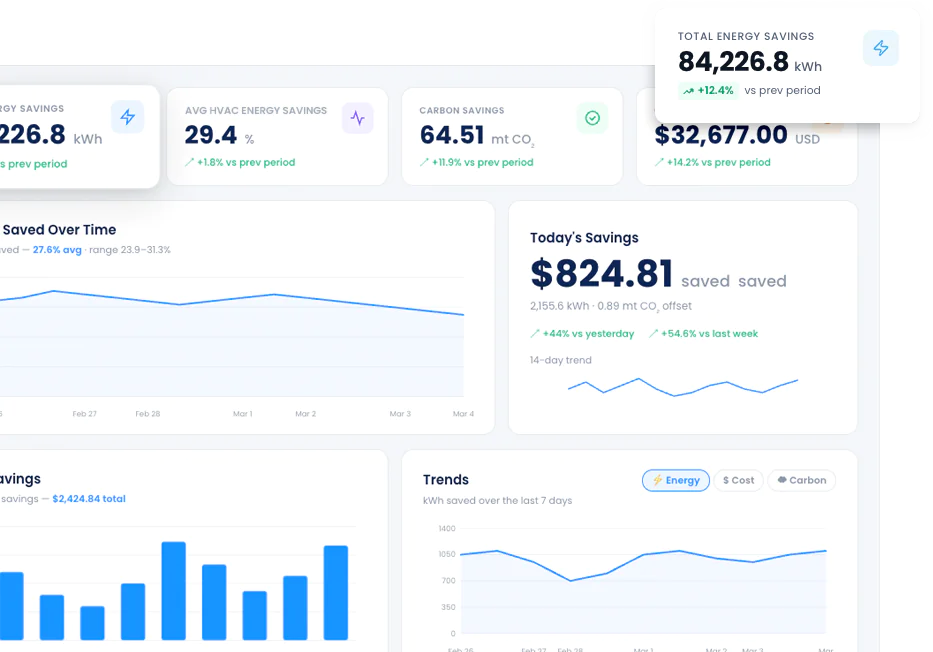Click the trend arrow beside +1.8% vs prev period

click(x=189, y=162)
